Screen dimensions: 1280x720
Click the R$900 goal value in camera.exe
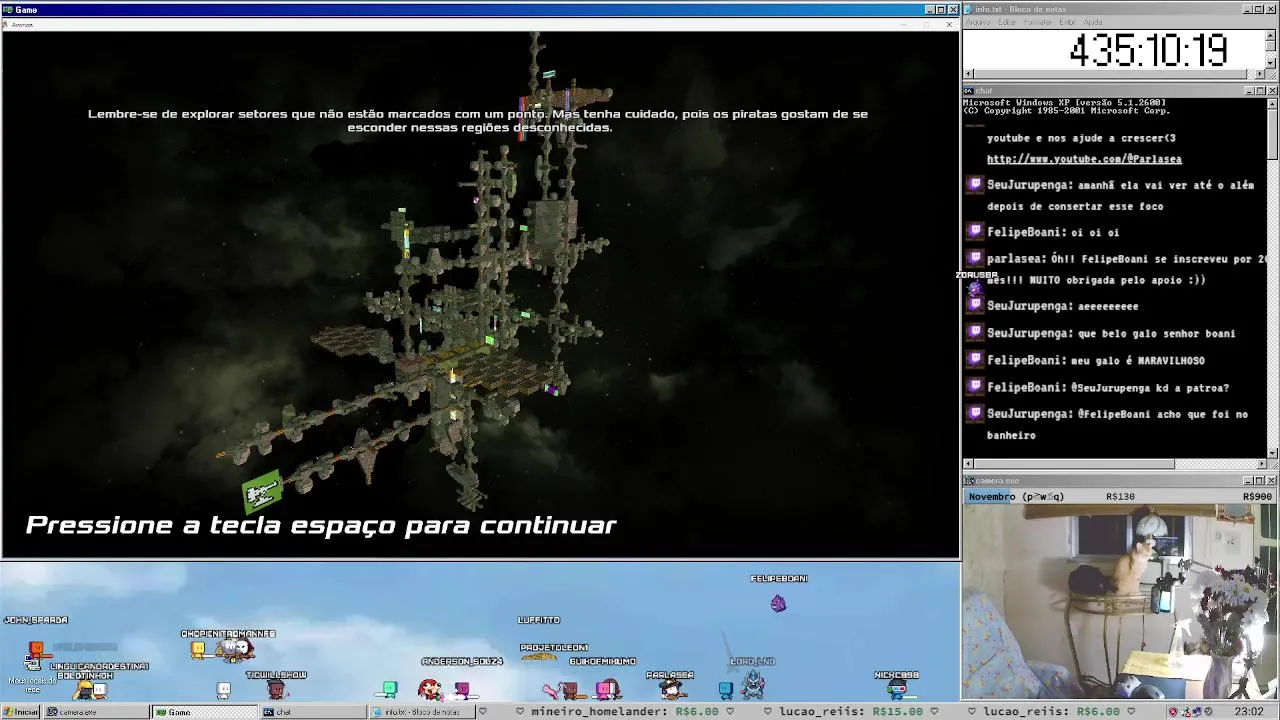[x=1257, y=496]
